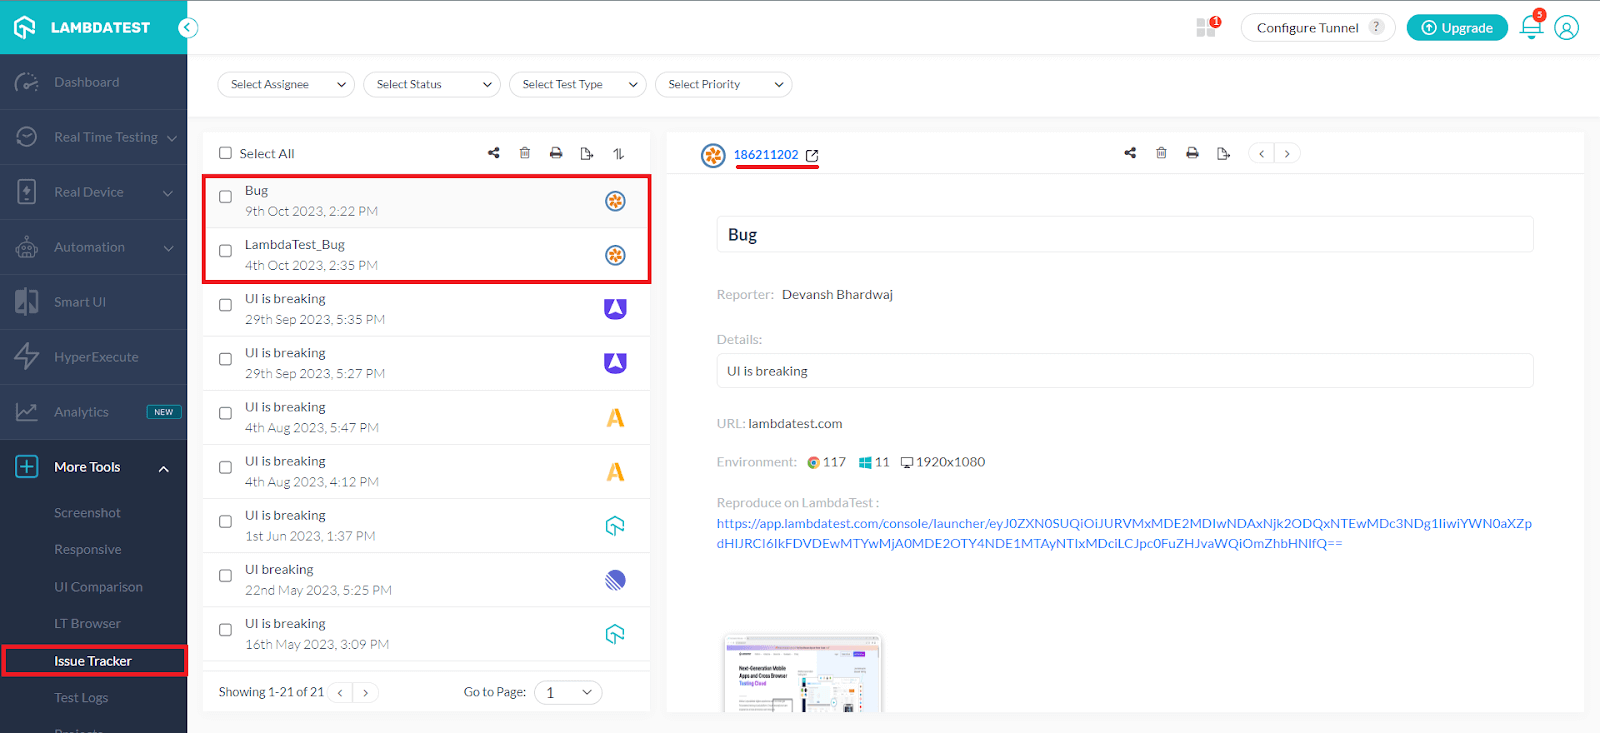Share selected issues from list toolbar
The width and height of the screenshot is (1600, 733).
[494, 153]
